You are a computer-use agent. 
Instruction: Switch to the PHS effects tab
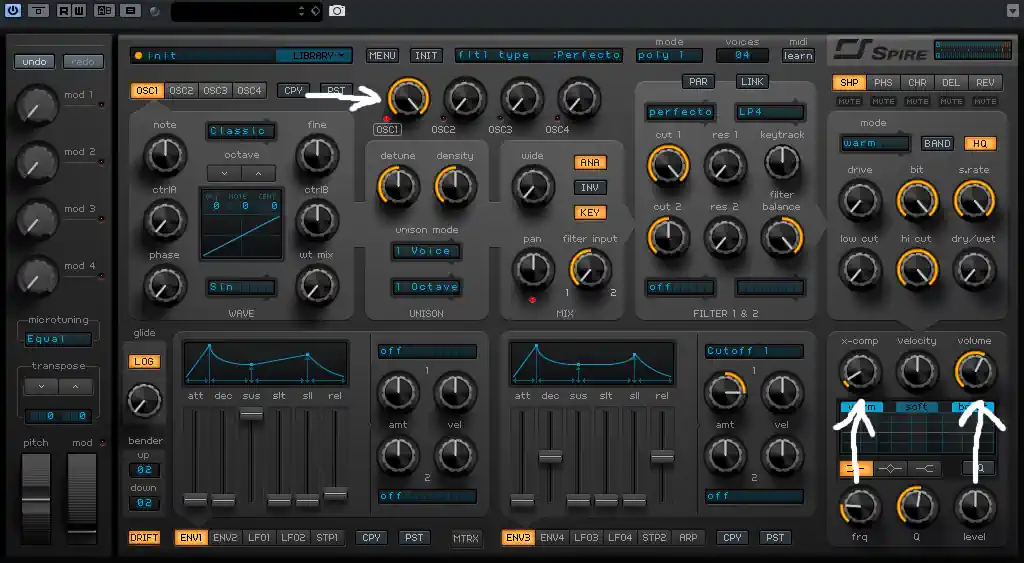(883, 82)
